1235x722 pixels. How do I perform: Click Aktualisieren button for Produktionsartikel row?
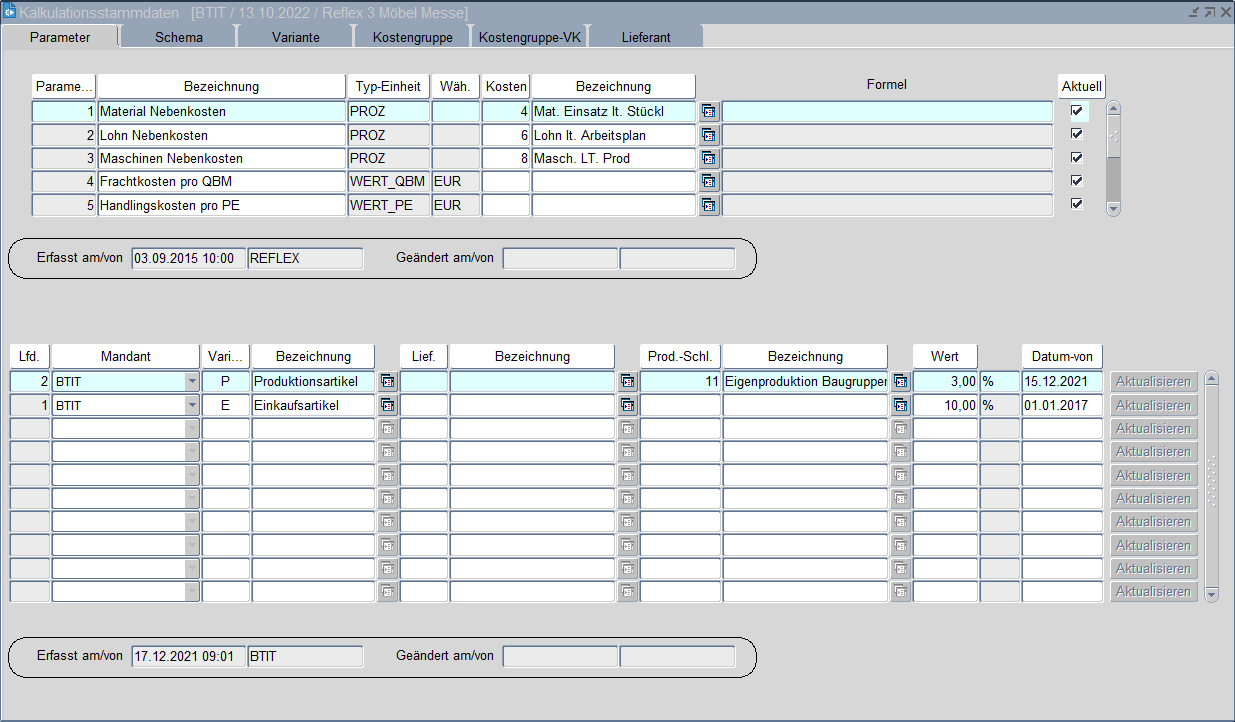pos(1153,381)
